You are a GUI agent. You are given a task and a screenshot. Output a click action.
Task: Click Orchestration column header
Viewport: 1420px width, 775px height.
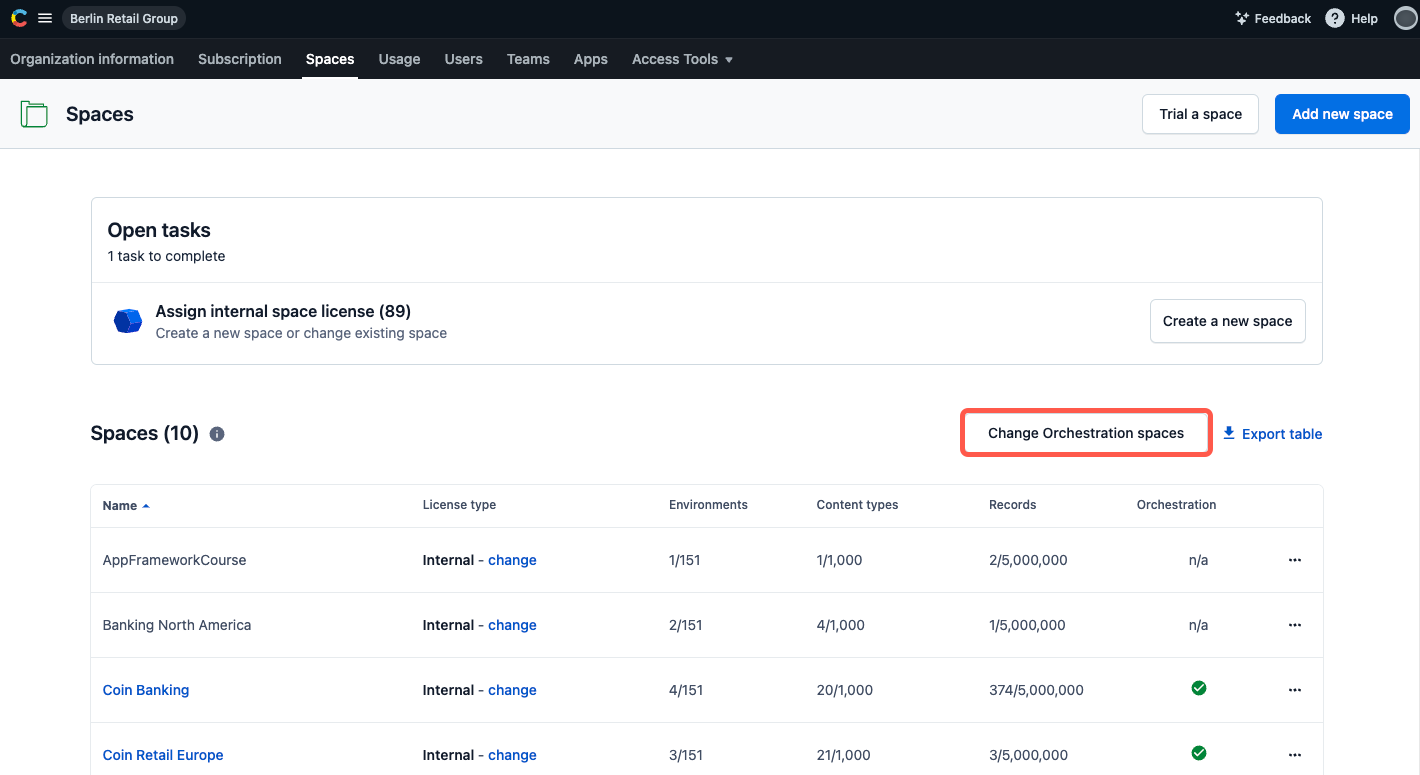click(1176, 505)
